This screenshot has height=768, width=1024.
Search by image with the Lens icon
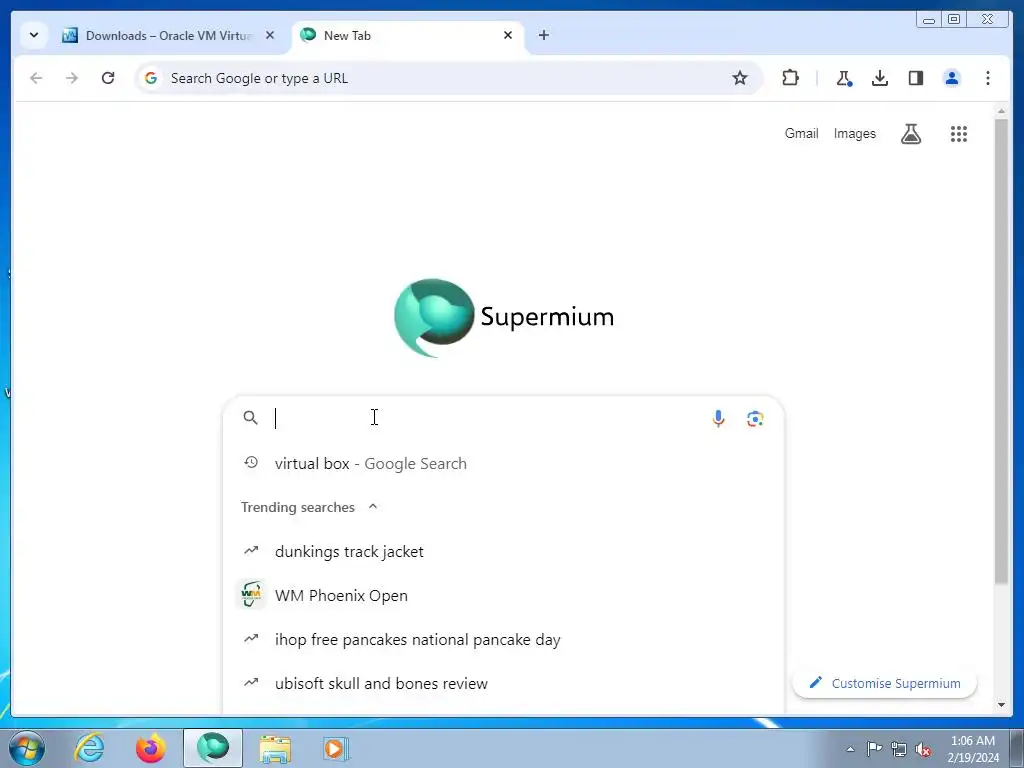click(755, 419)
